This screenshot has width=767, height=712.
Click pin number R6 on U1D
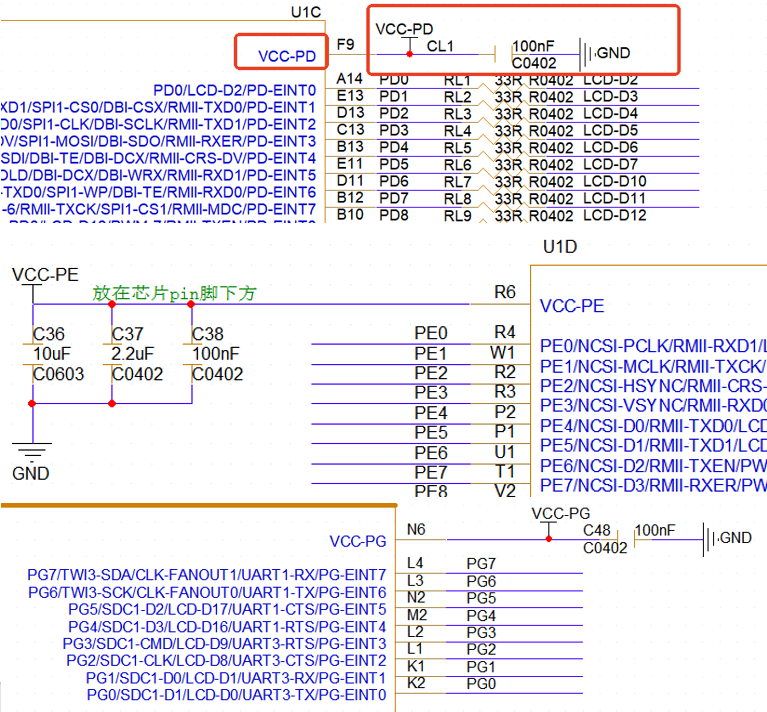coord(505,292)
